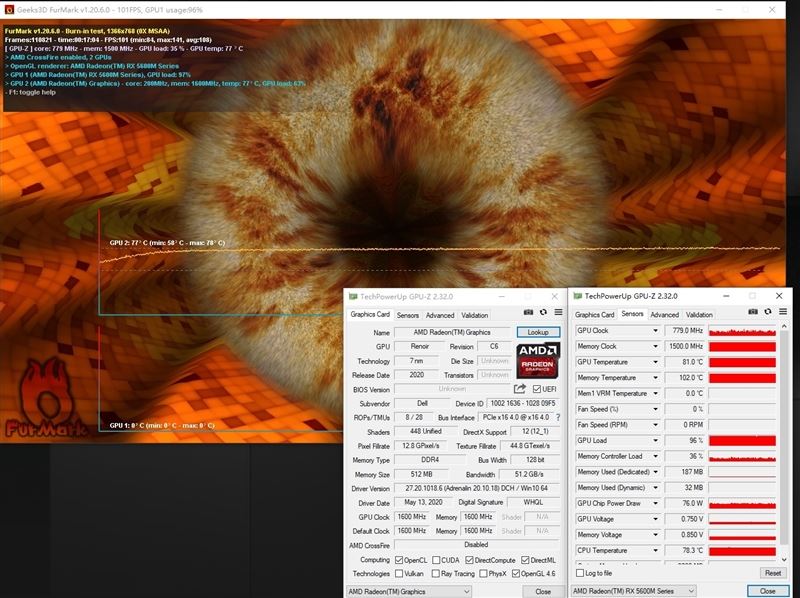
Task: Switch to Advanced tab in GPU-Z card details window
Action: click(x=440, y=315)
